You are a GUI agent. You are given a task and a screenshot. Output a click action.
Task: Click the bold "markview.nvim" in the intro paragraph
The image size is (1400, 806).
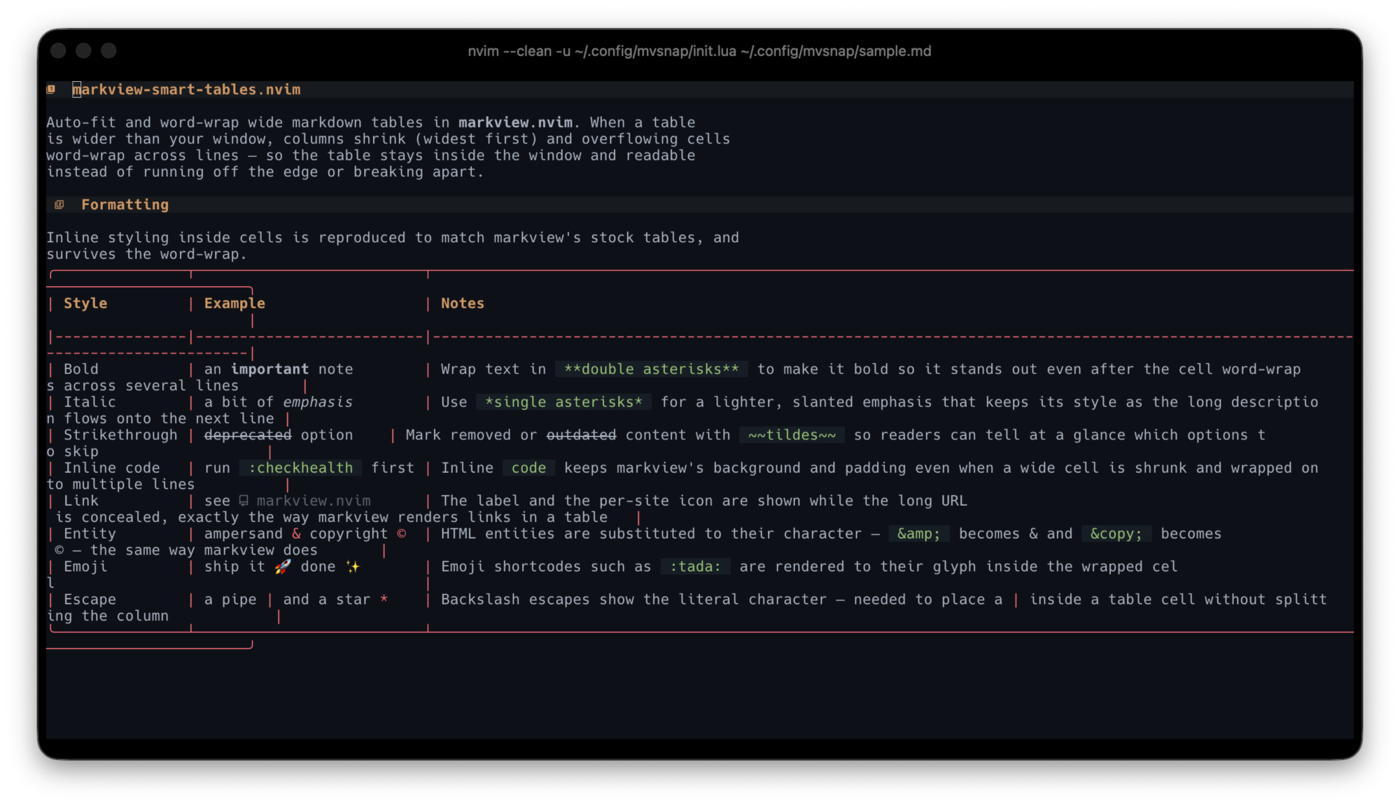pyautogui.click(x=515, y=123)
